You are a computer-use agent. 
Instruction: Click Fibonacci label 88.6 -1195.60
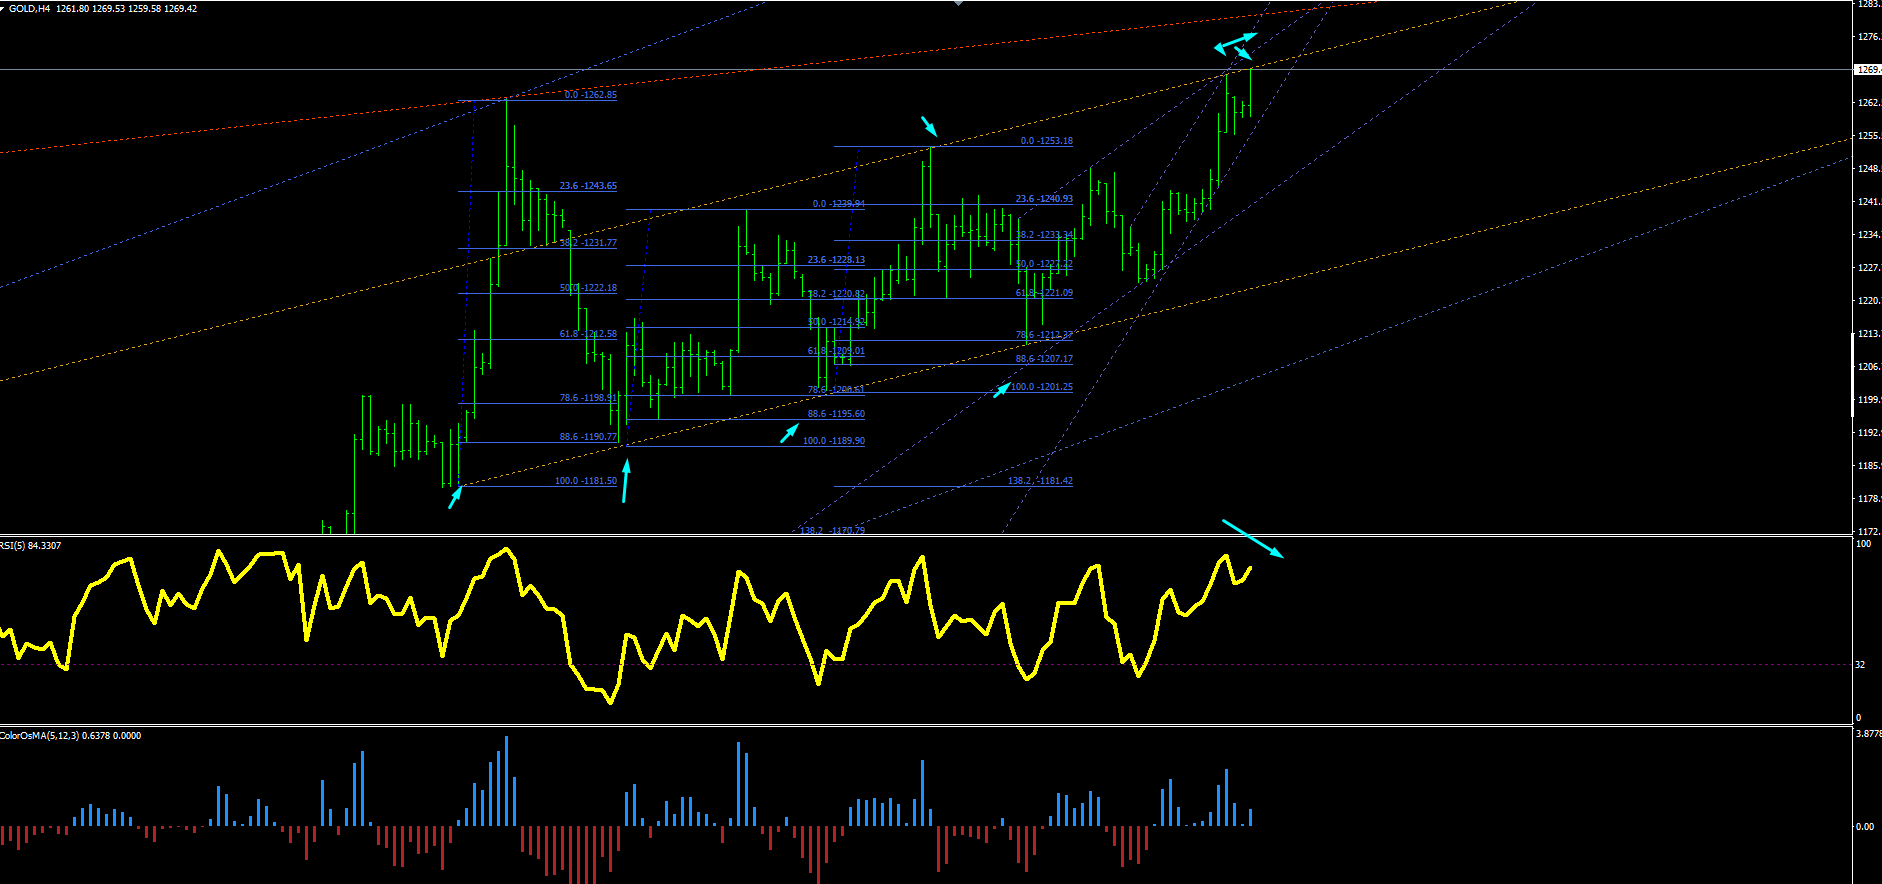(836, 414)
